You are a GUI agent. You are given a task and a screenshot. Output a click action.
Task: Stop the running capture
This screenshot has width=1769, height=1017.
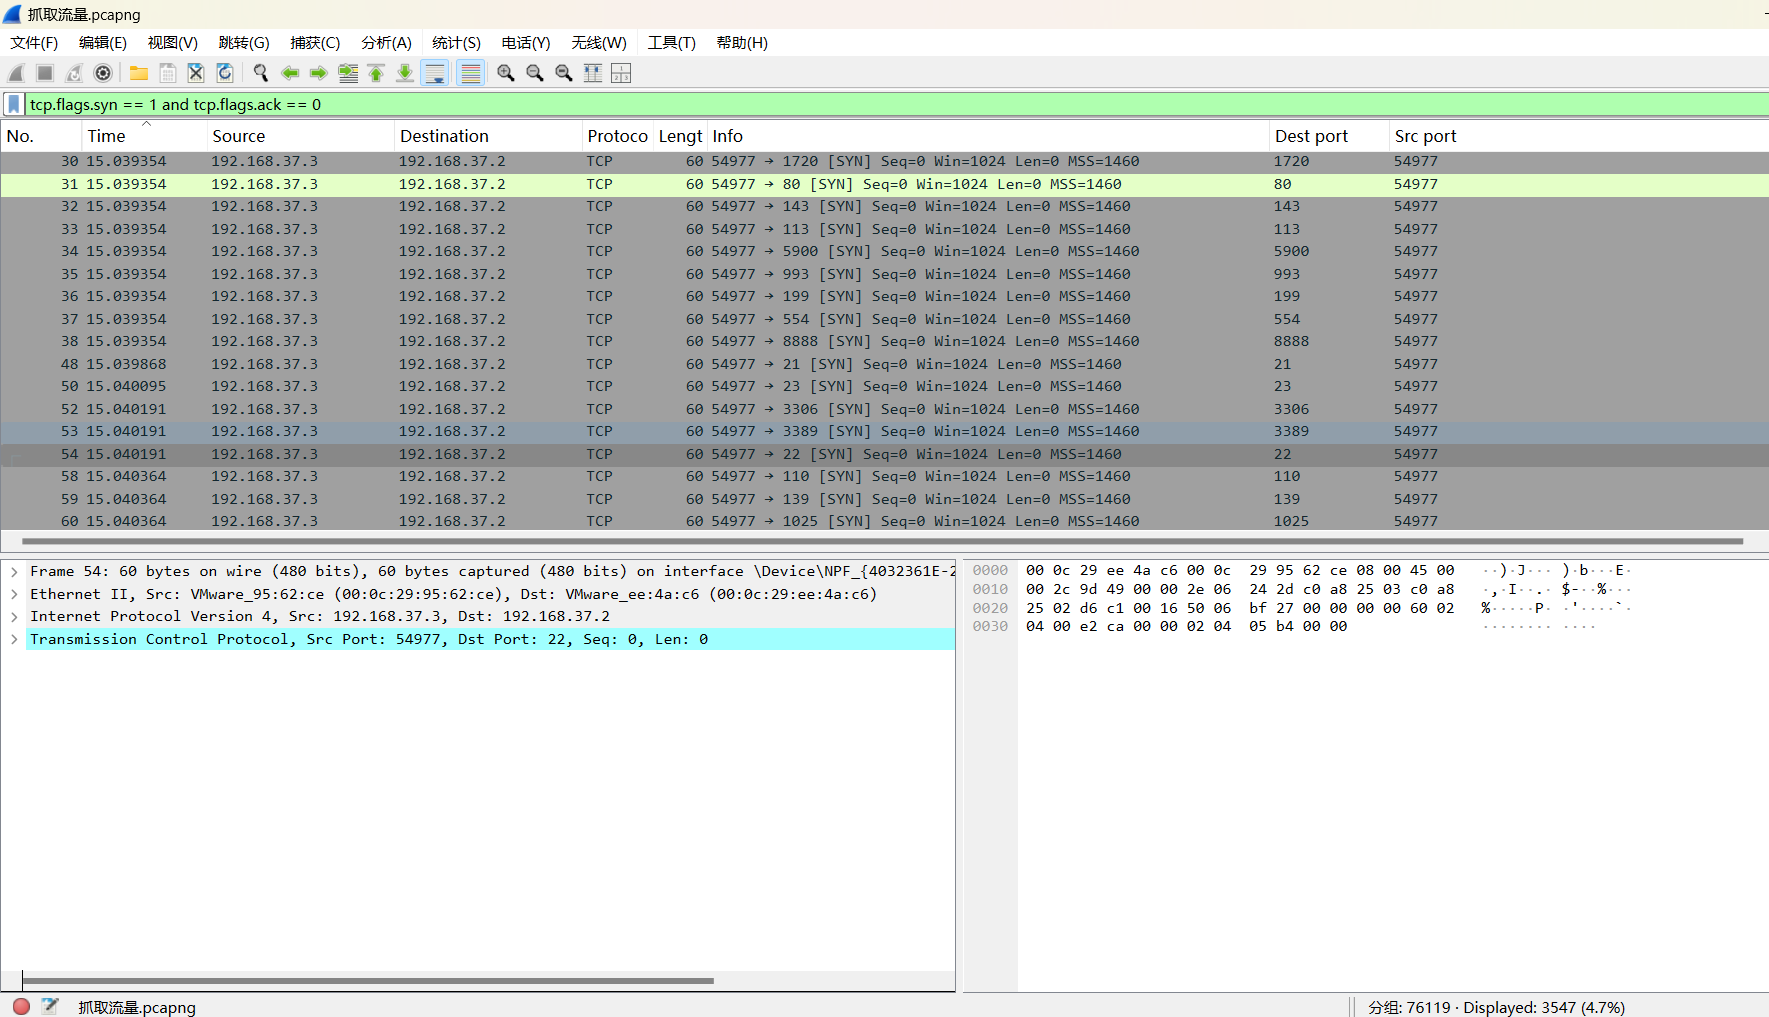[45, 73]
